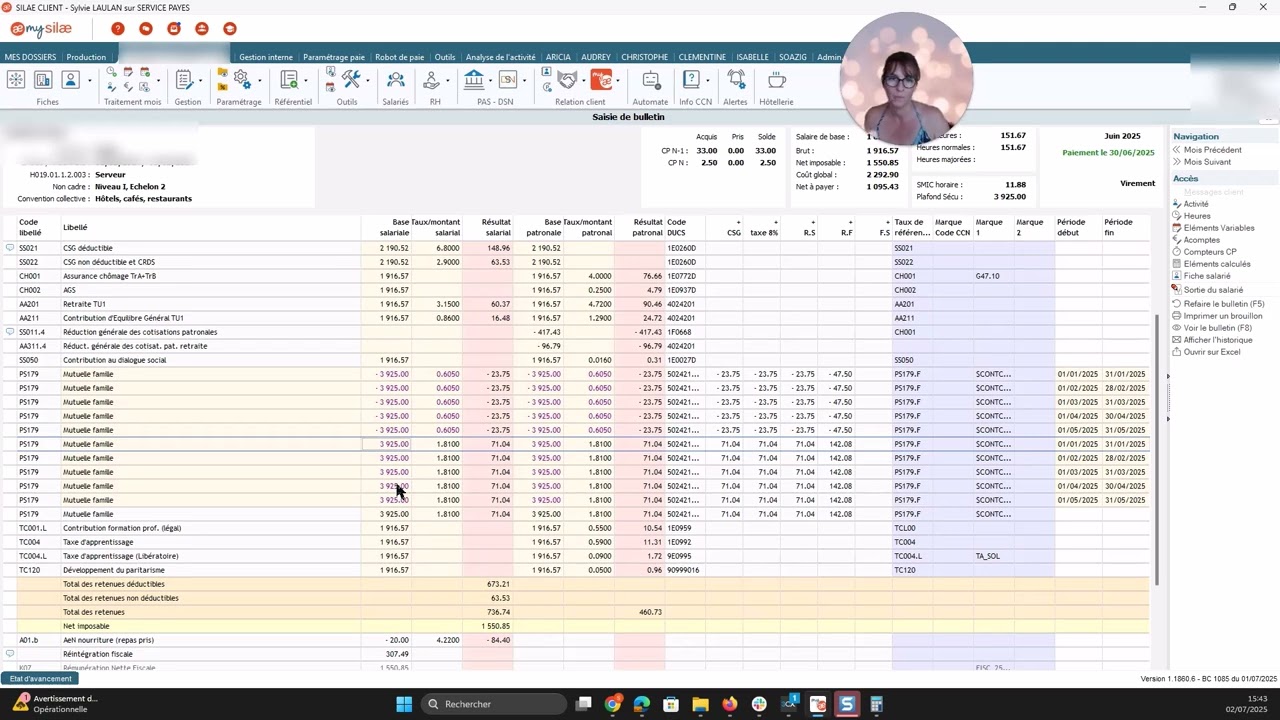Expand the Référentiel dropdown arrow
The width and height of the screenshot is (1280, 720).
(305, 81)
